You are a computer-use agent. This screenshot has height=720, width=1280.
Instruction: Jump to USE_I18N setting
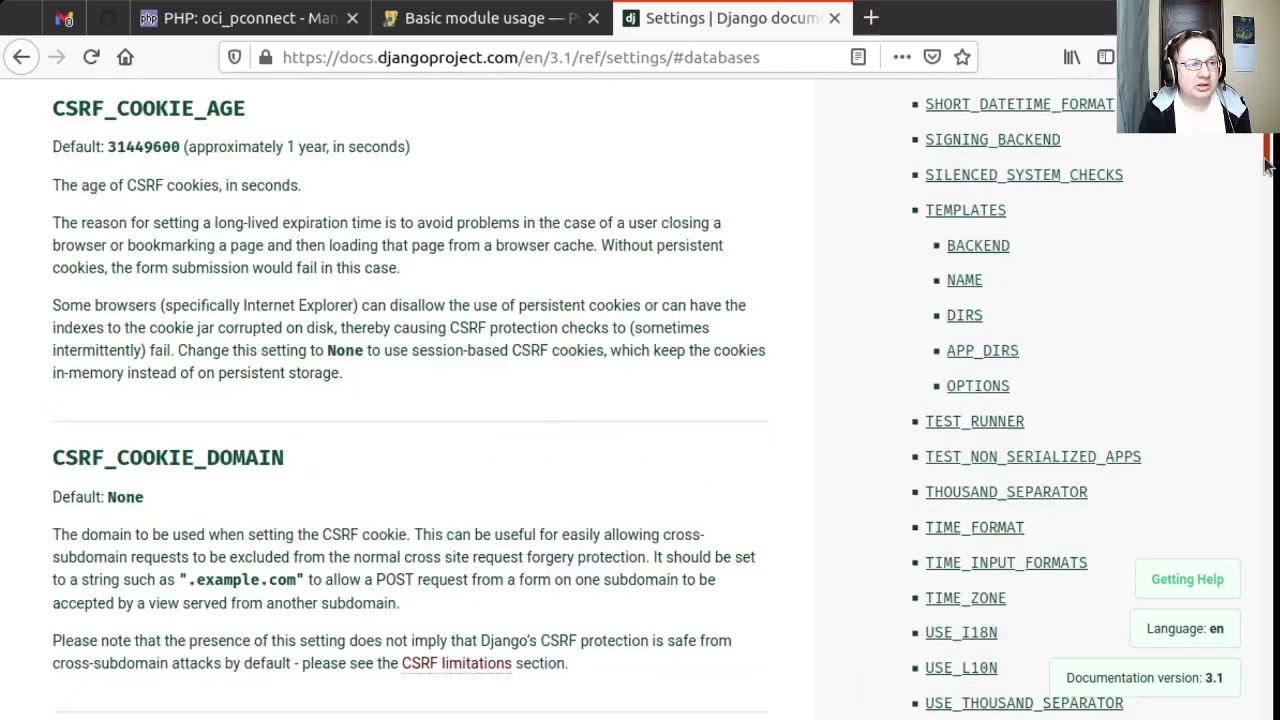[961, 633]
